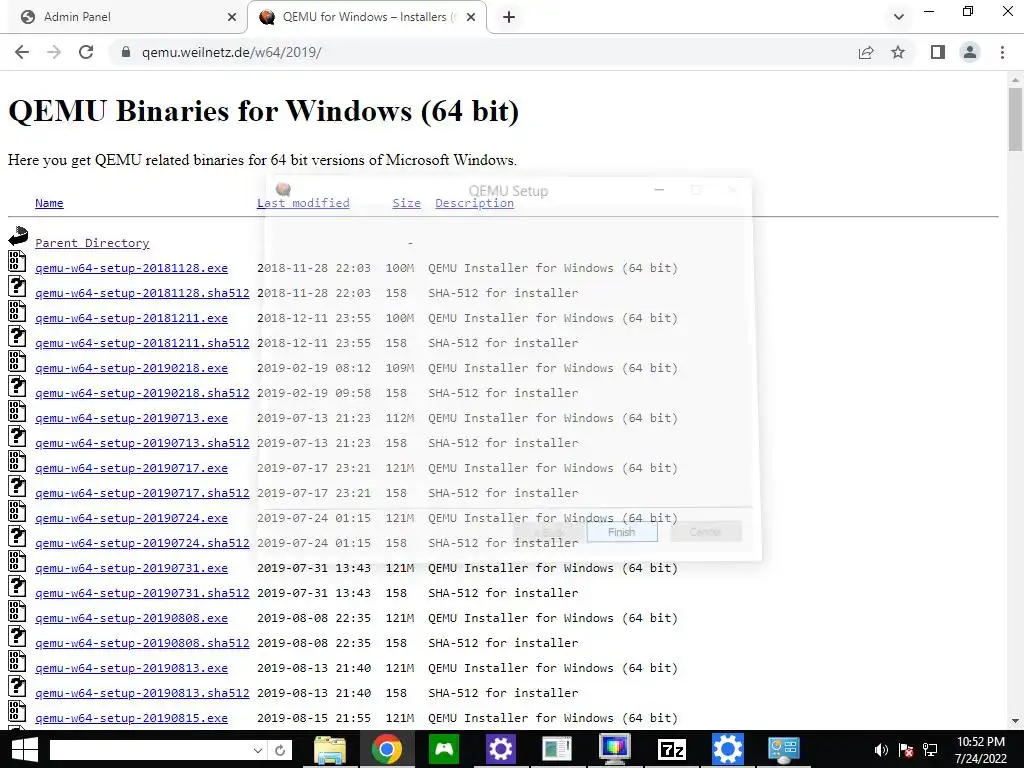Open the Chrome three-dot menu

click(x=1002, y=52)
